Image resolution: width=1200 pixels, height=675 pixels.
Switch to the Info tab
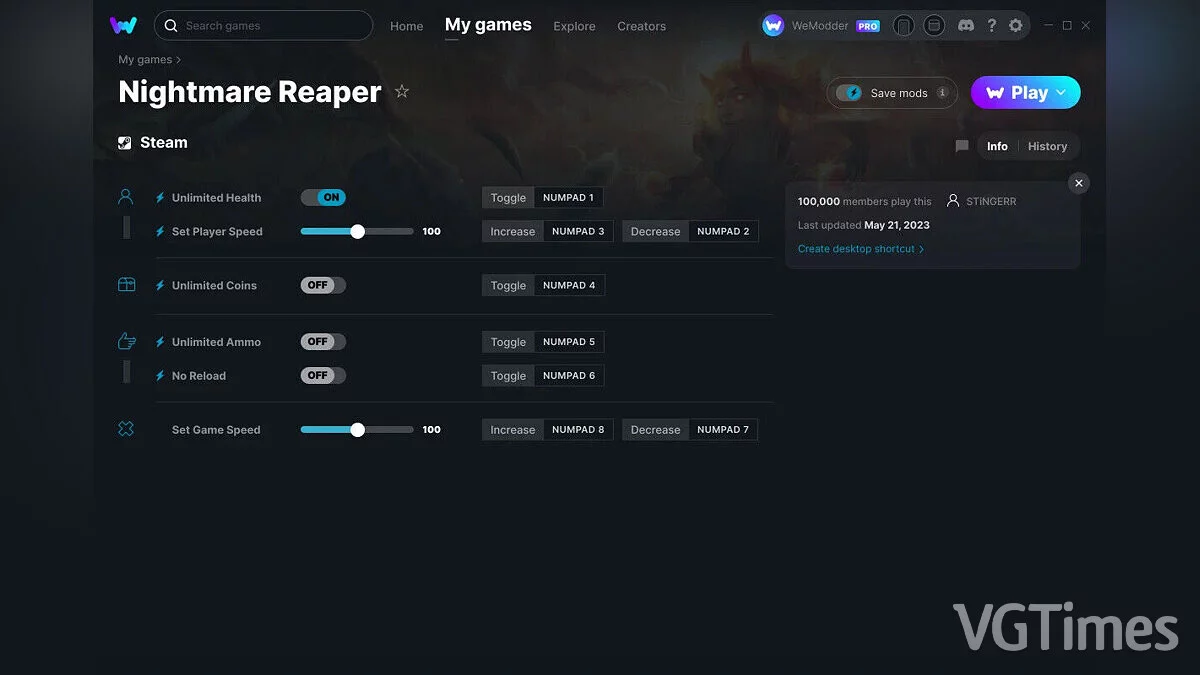pyautogui.click(x=997, y=146)
